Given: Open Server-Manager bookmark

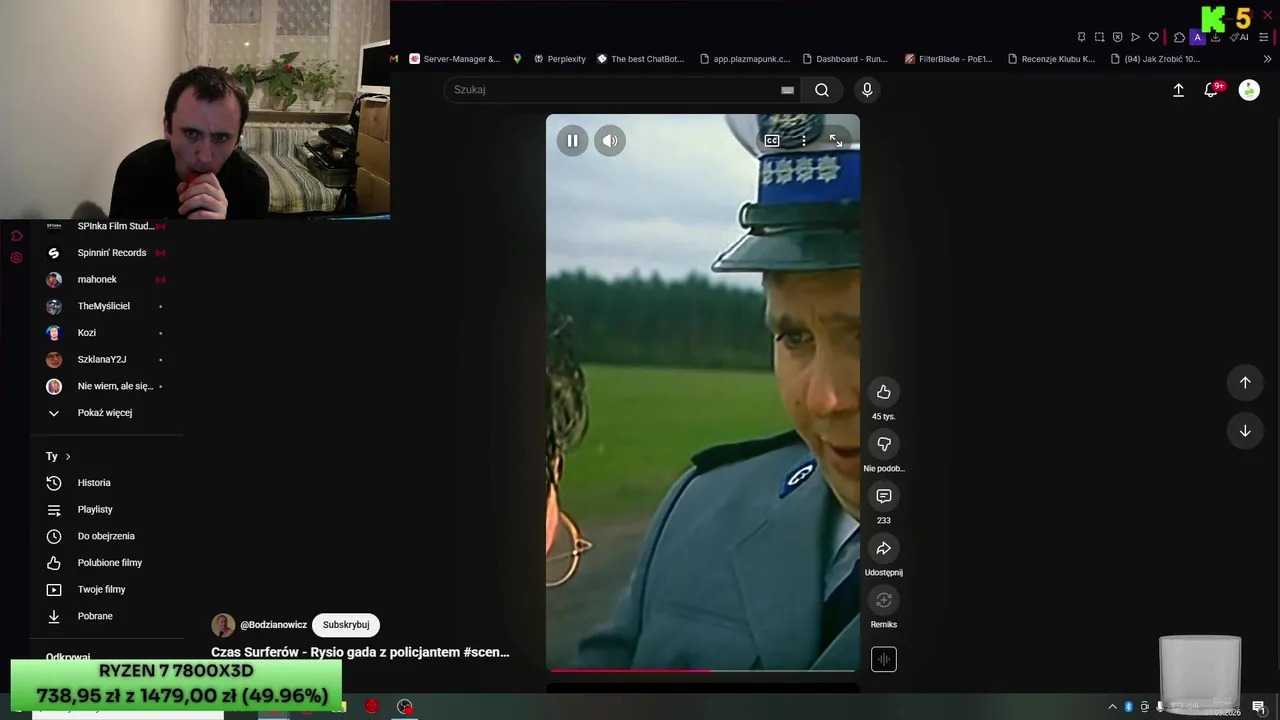Looking at the screenshot, I should (455, 59).
